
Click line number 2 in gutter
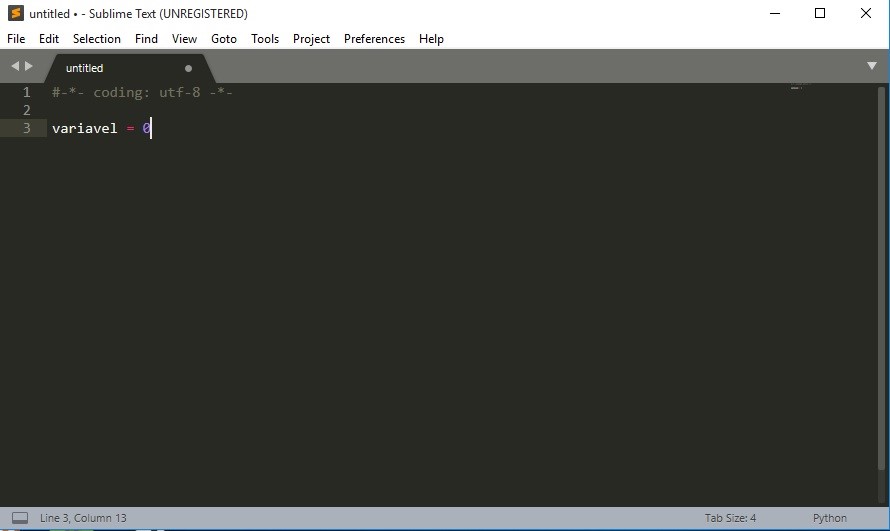[26, 110]
